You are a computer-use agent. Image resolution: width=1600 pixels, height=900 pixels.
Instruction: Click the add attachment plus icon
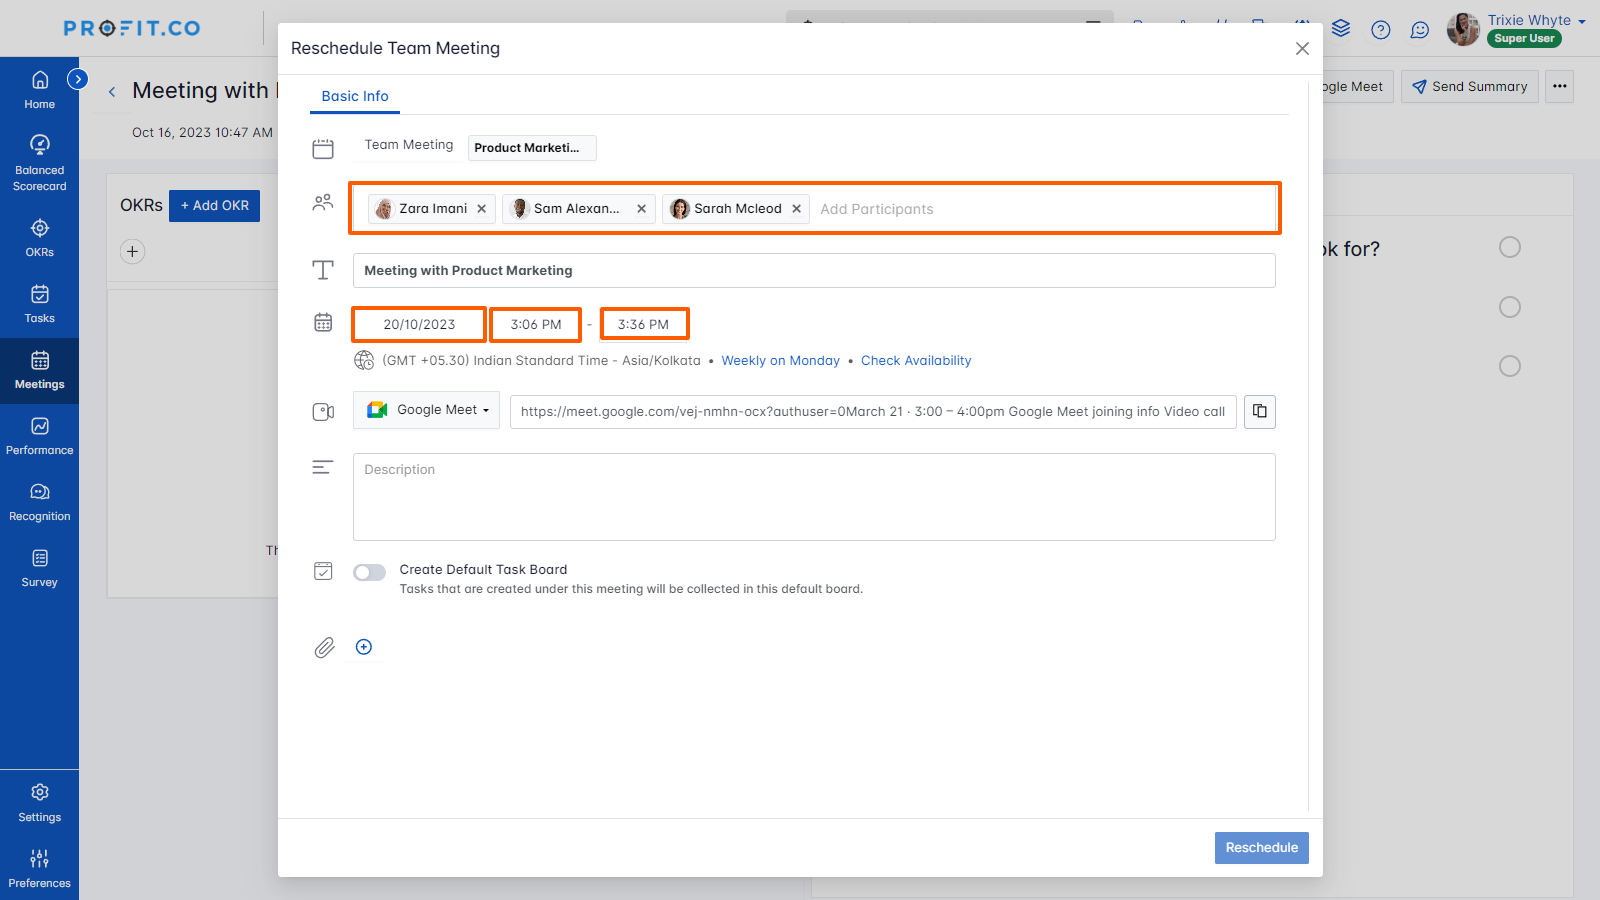click(364, 647)
